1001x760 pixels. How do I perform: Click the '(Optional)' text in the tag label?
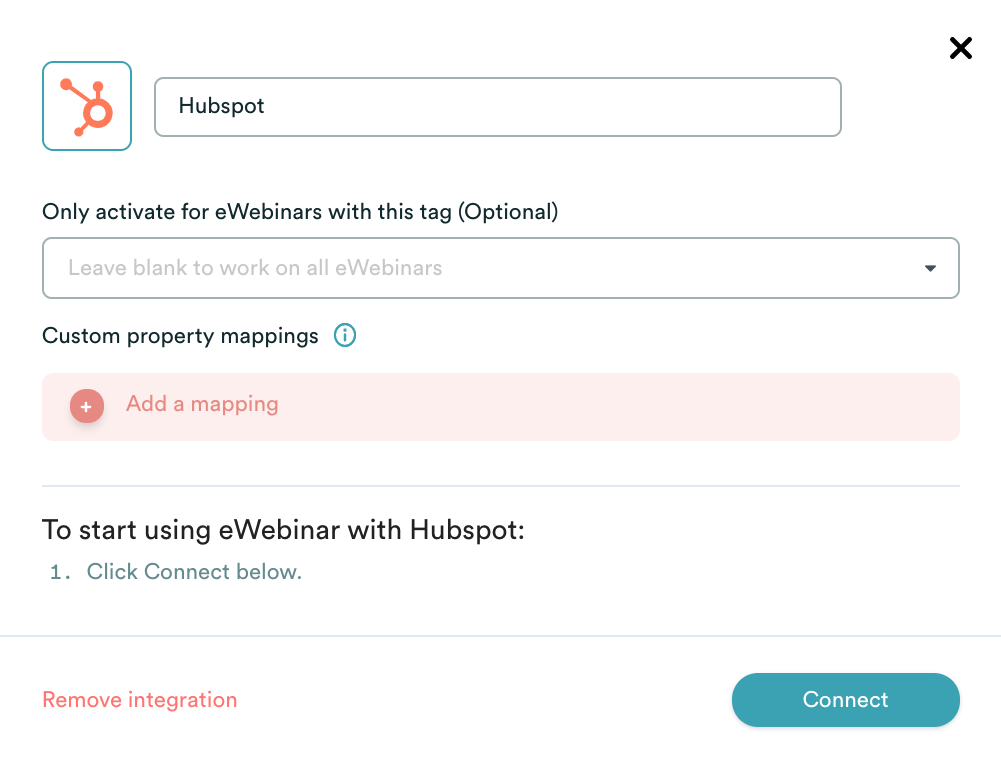(x=508, y=212)
